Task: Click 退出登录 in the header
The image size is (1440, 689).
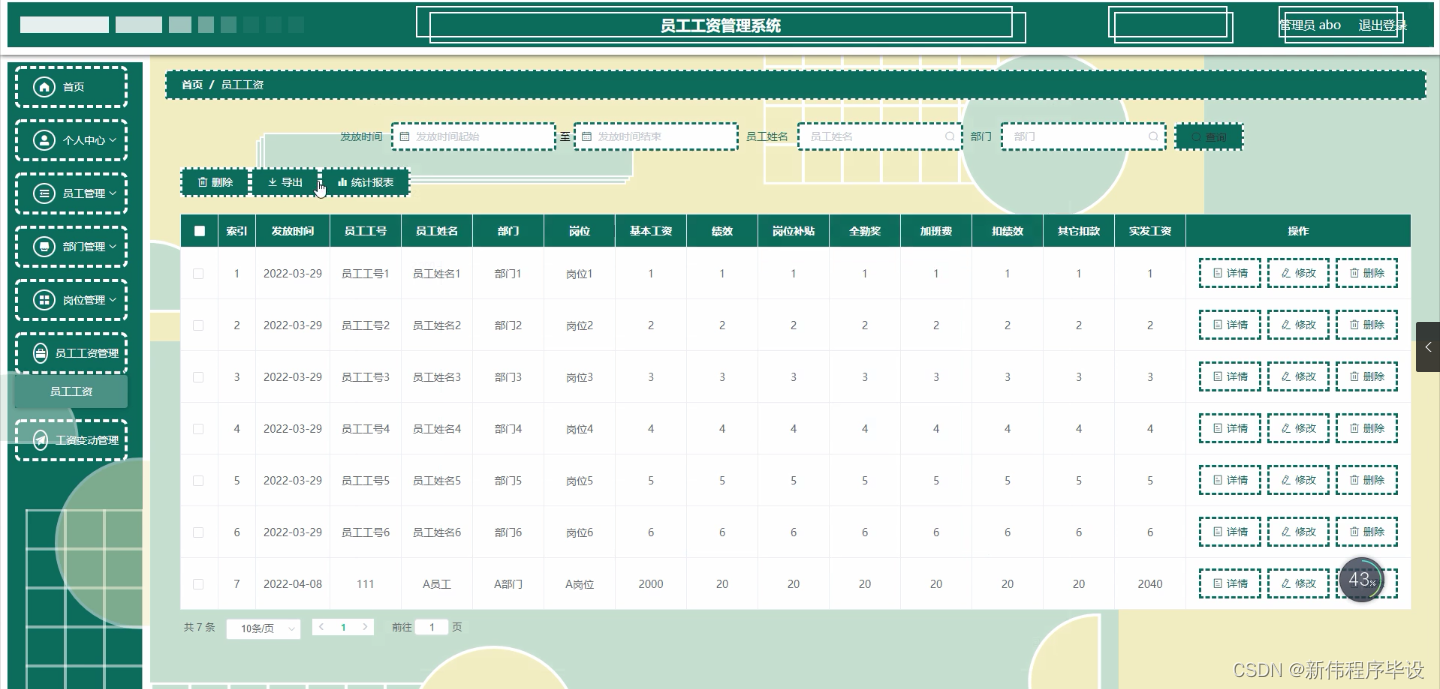Action: tap(1383, 25)
